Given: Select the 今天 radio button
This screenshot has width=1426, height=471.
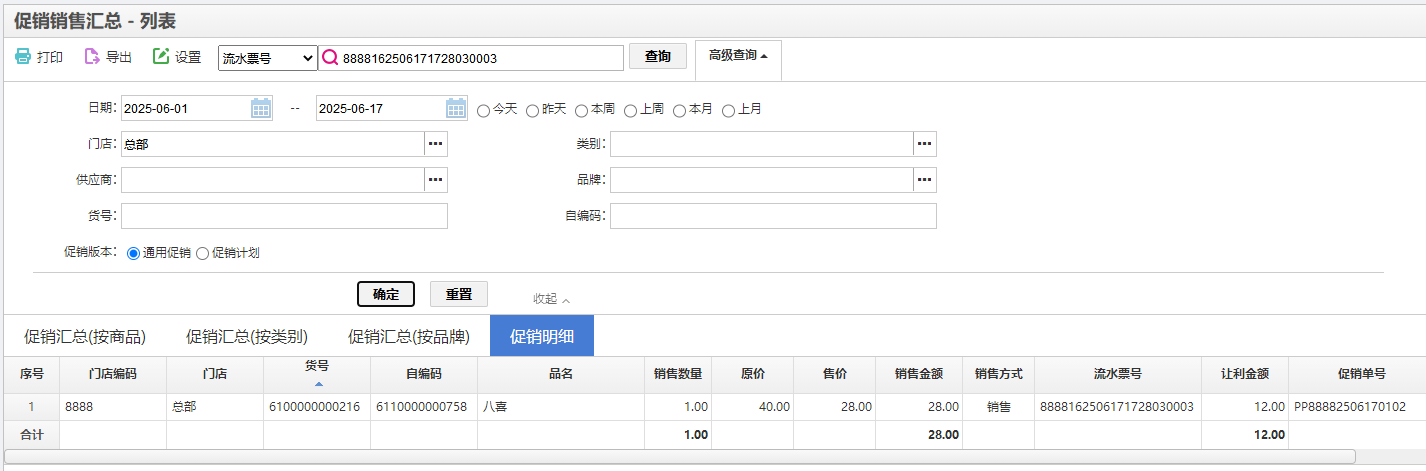Looking at the screenshot, I should coord(484,110).
